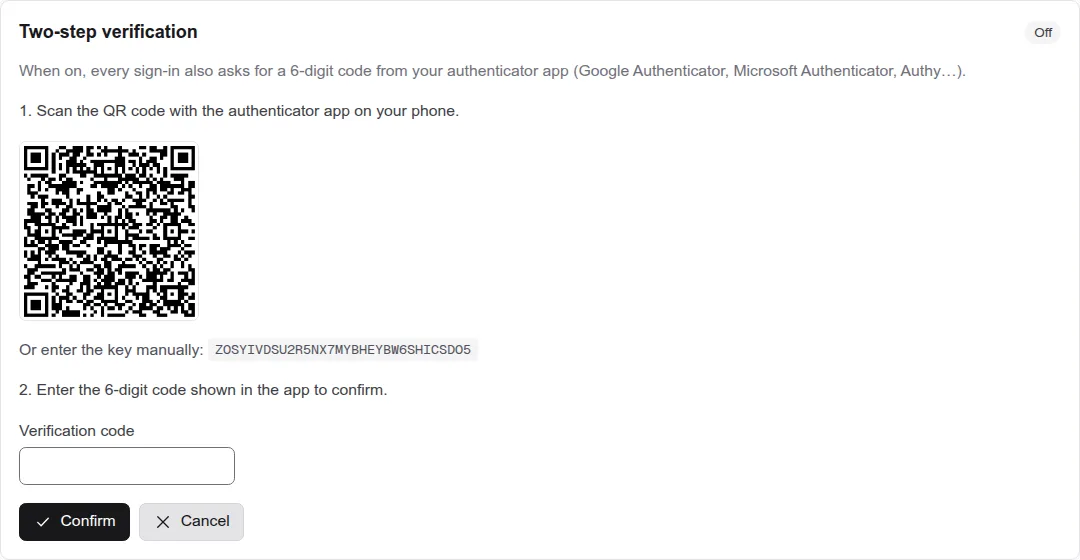
Task: Click the Off status badge
Action: pyautogui.click(x=1043, y=32)
